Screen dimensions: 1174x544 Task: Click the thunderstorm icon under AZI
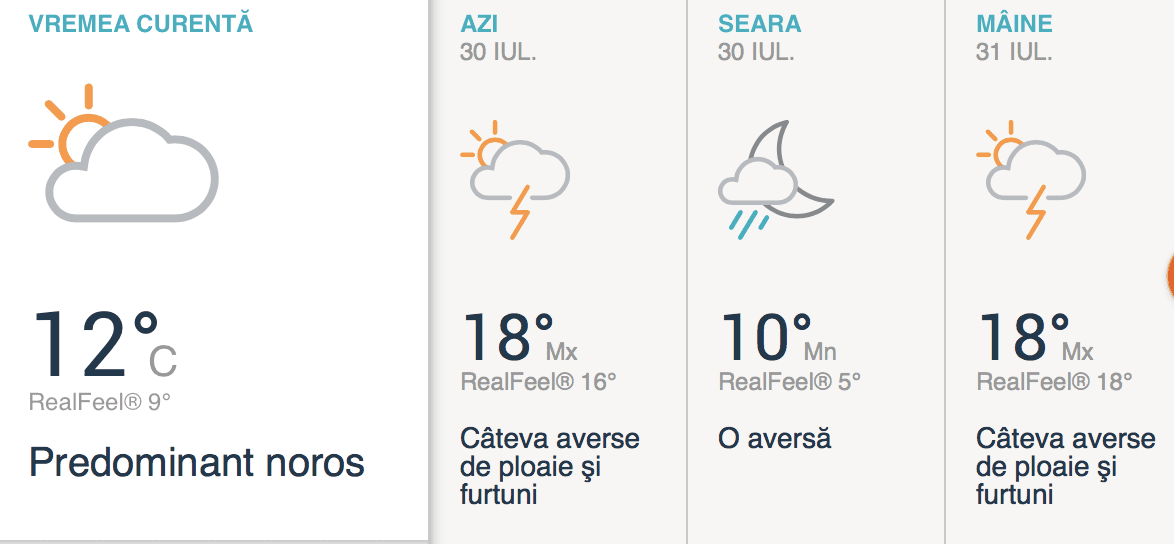coord(515,180)
